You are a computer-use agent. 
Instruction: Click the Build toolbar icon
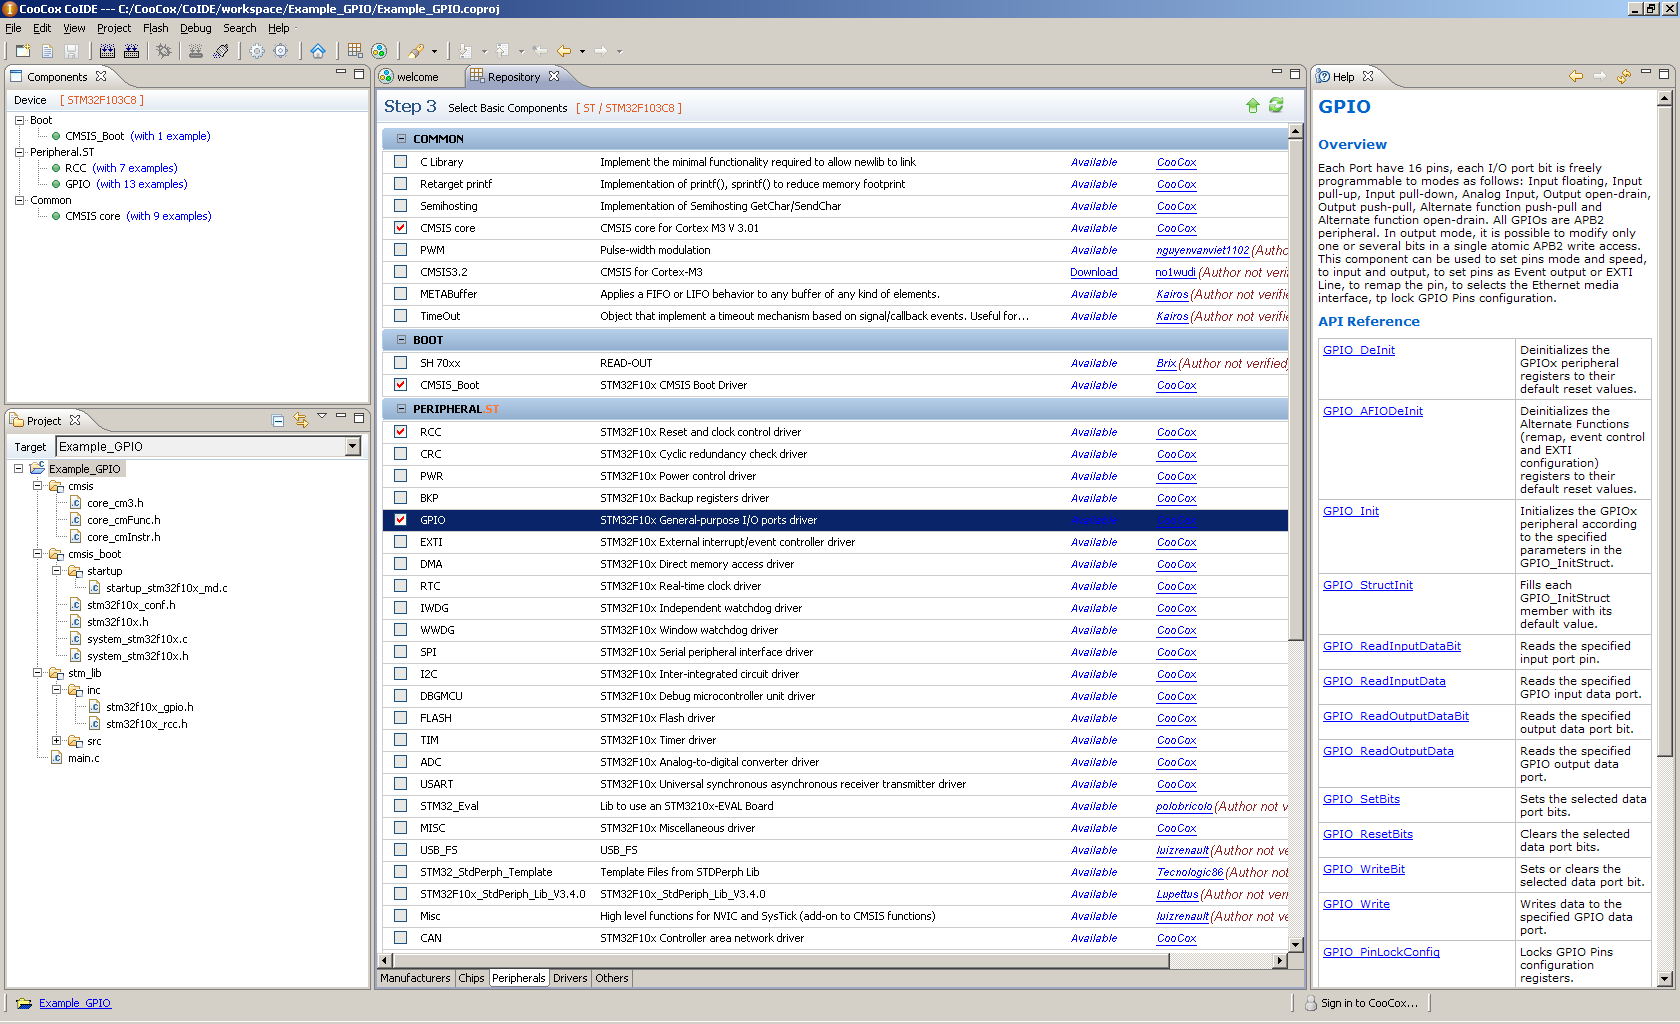[x=107, y=51]
